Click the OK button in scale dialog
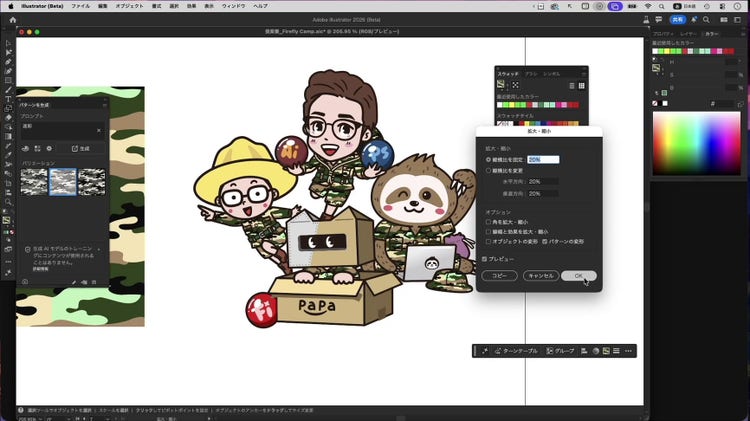Screen dimensions: 750x421 [578, 275]
